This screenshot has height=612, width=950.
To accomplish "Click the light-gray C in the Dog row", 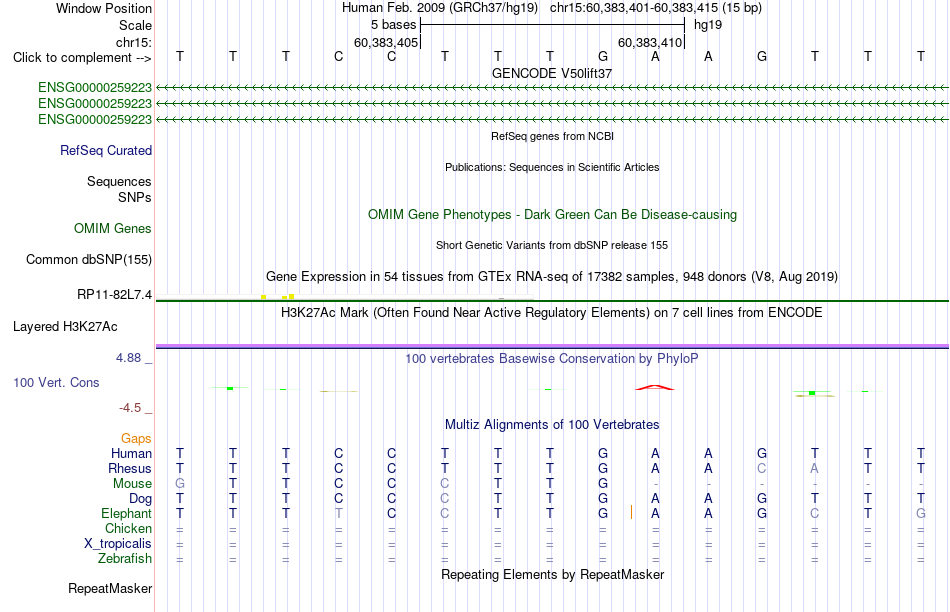I will click(445, 499).
